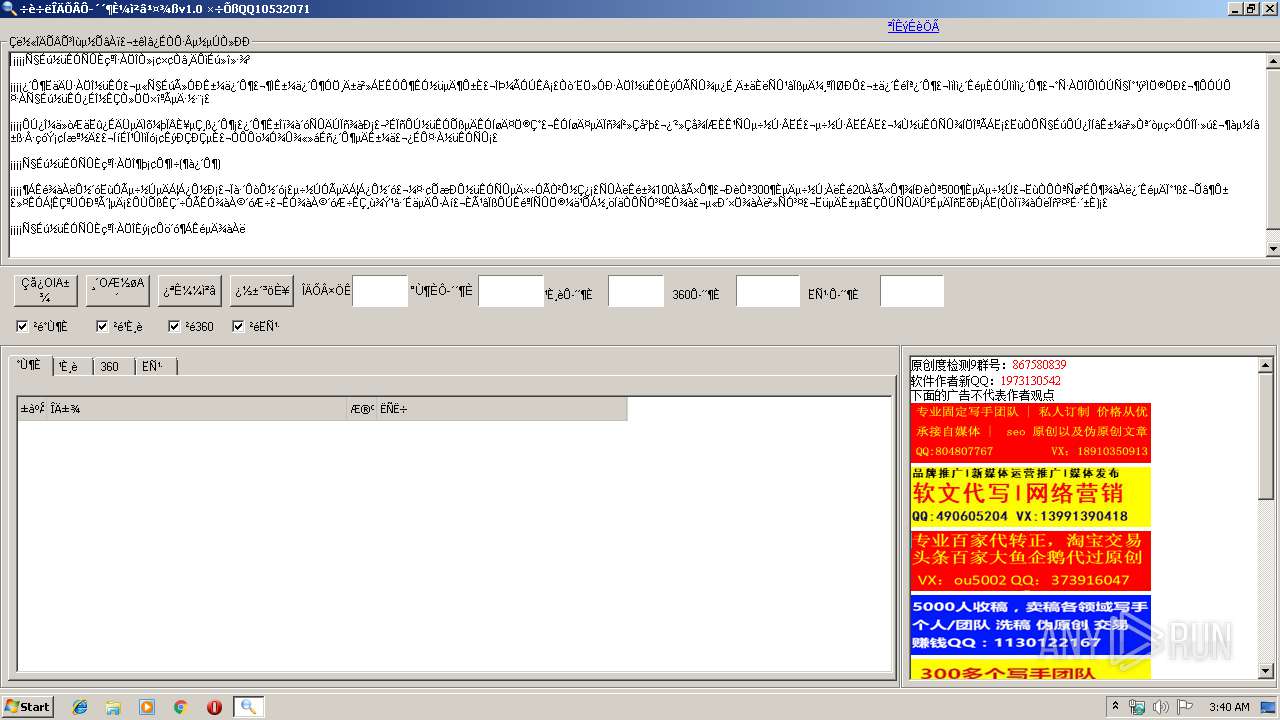The width and height of the screenshot is (1280, 720).
Task: Click the ad panel scrollbar thumb
Action: (x=1266, y=437)
